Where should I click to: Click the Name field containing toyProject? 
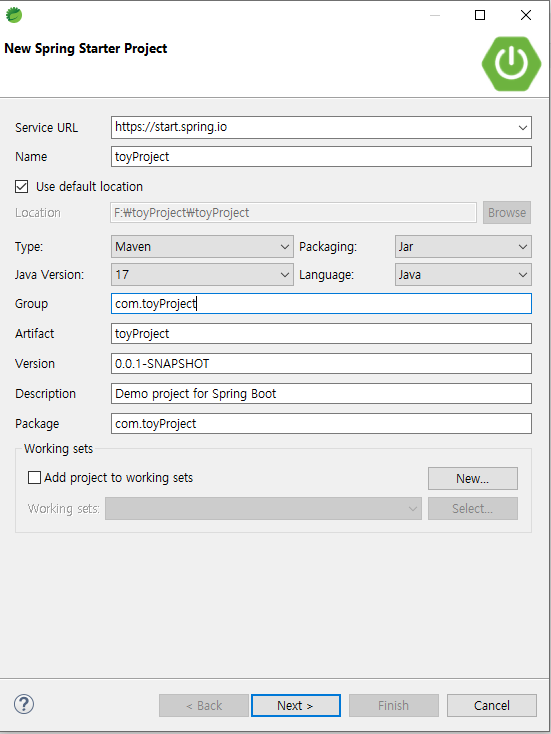pos(321,156)
